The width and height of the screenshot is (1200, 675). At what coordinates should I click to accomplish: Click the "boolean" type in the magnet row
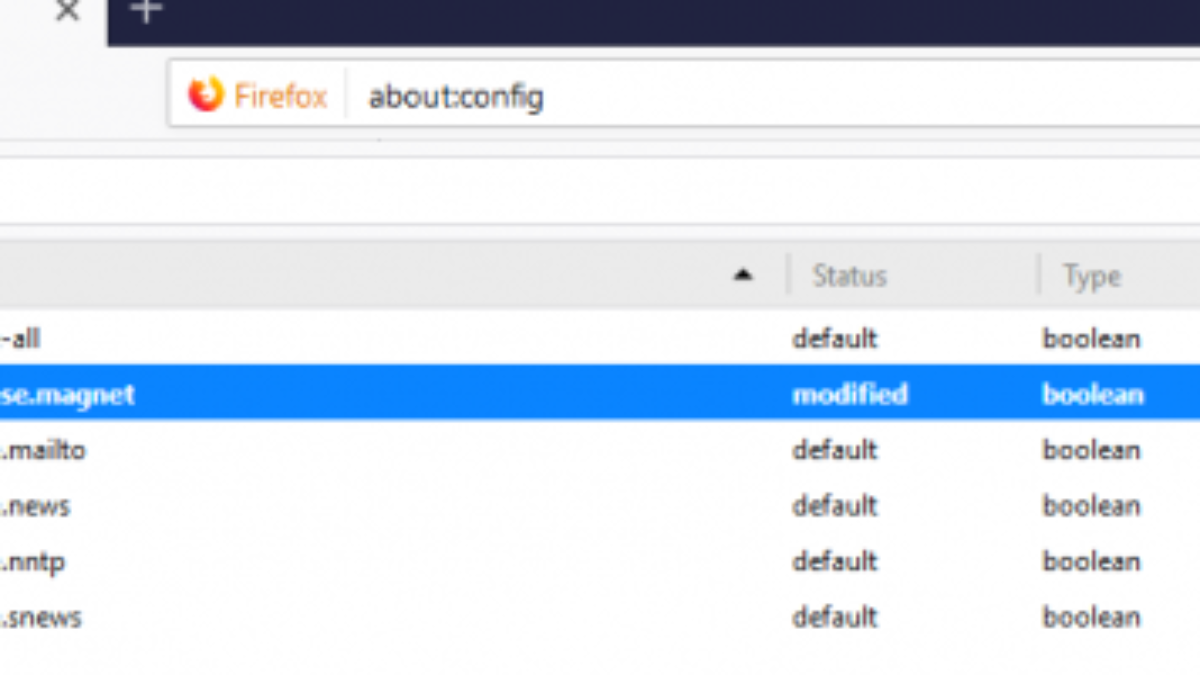coord(1092,394)
